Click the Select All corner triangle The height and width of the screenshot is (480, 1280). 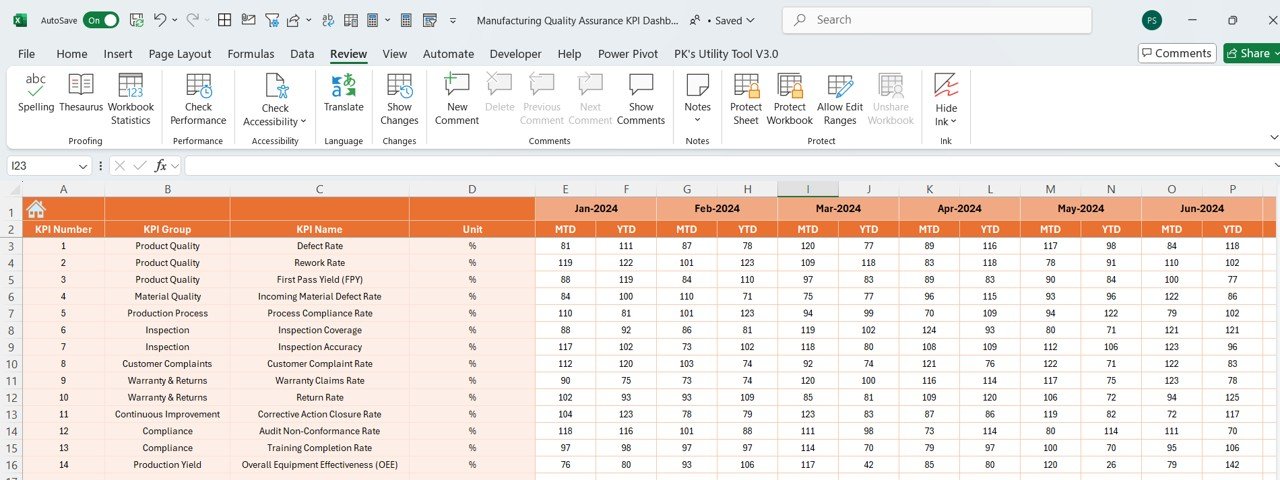point(15,189)
